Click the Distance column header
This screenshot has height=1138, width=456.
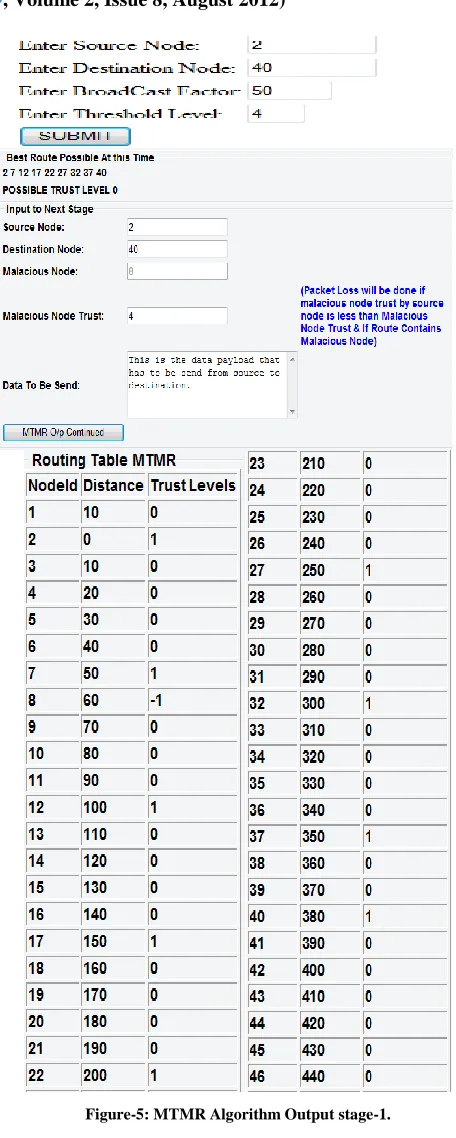click(113, 486)
